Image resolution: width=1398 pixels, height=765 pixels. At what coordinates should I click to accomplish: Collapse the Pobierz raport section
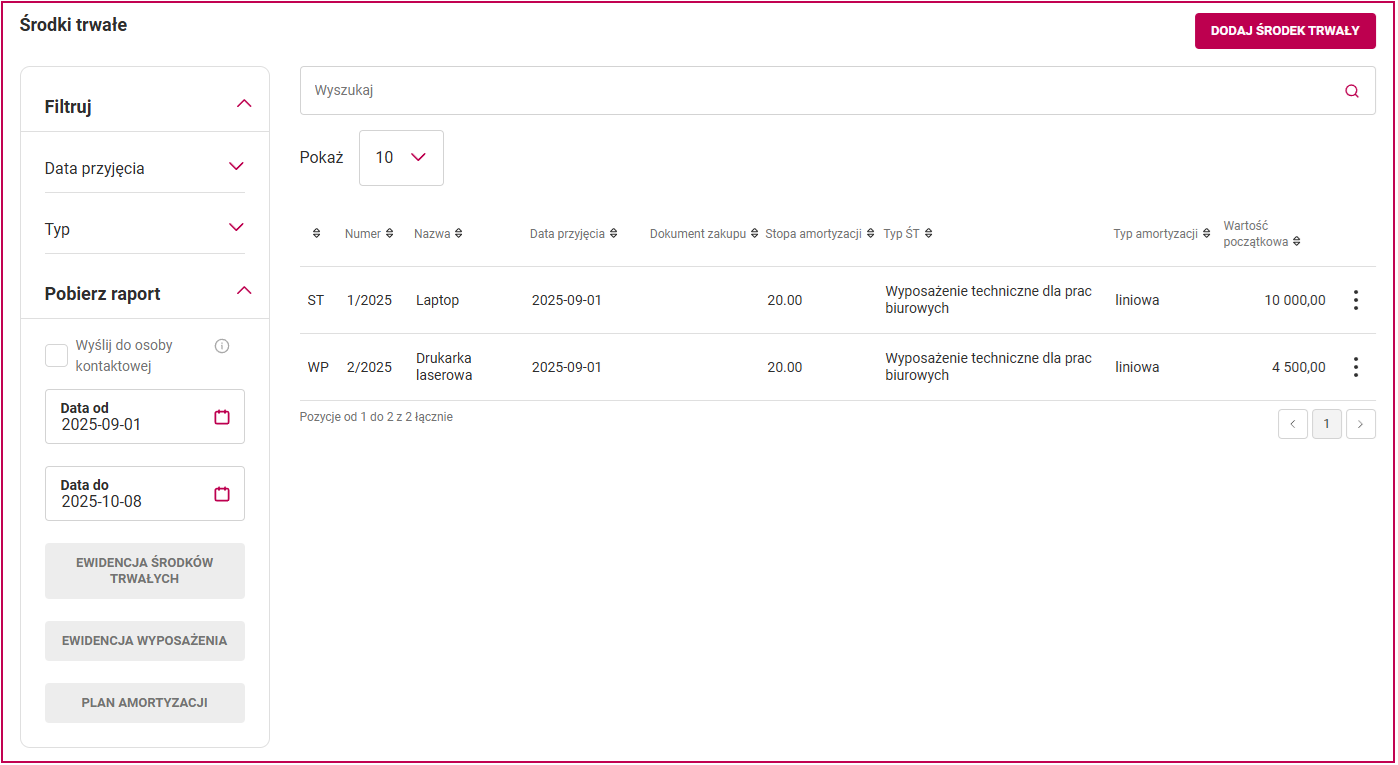click(x=244, y=291)
